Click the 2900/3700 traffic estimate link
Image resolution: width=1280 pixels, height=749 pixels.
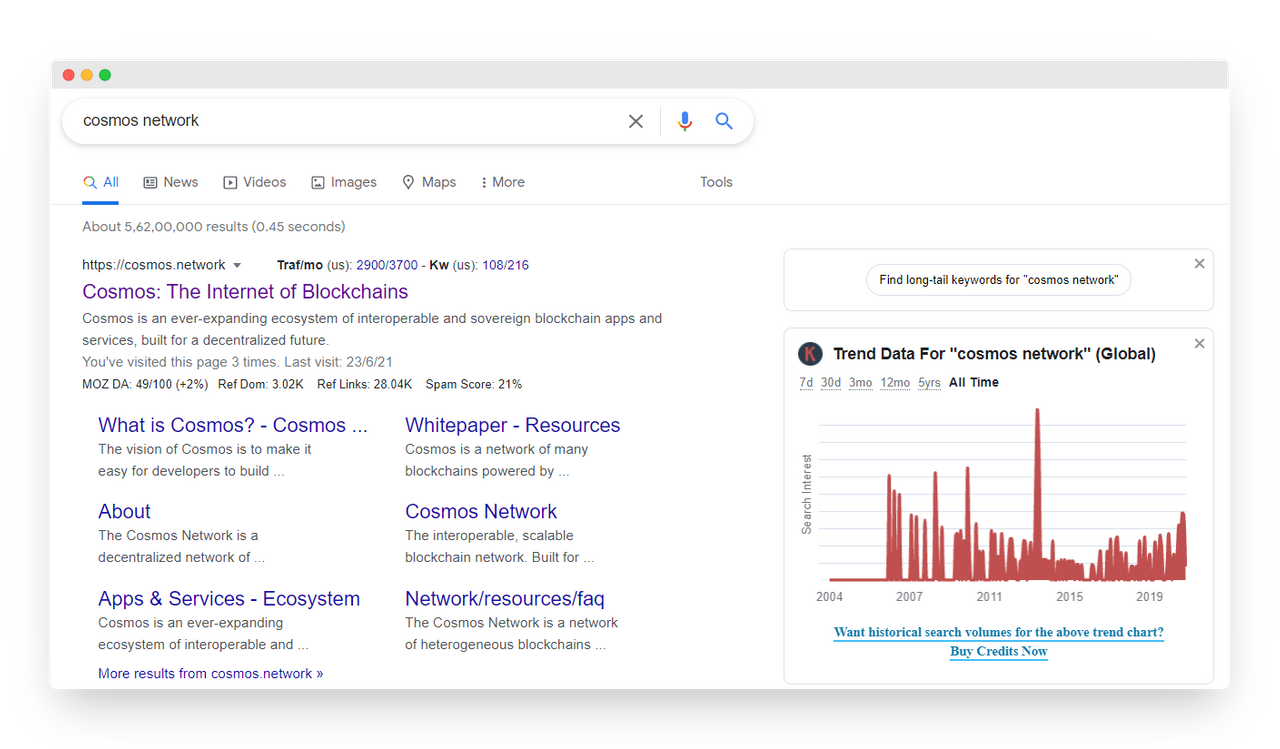(387, 266)
